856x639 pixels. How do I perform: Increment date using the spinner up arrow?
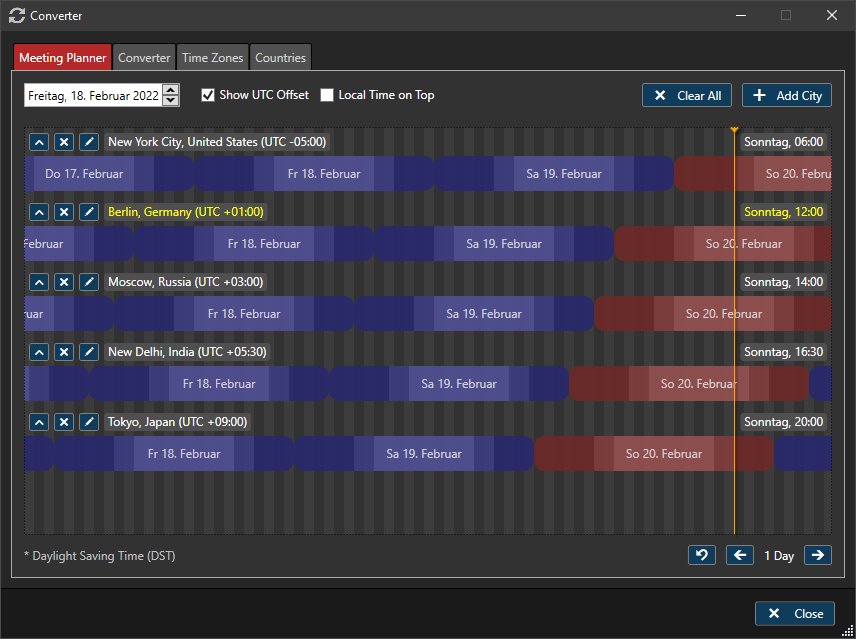[171, 90]
